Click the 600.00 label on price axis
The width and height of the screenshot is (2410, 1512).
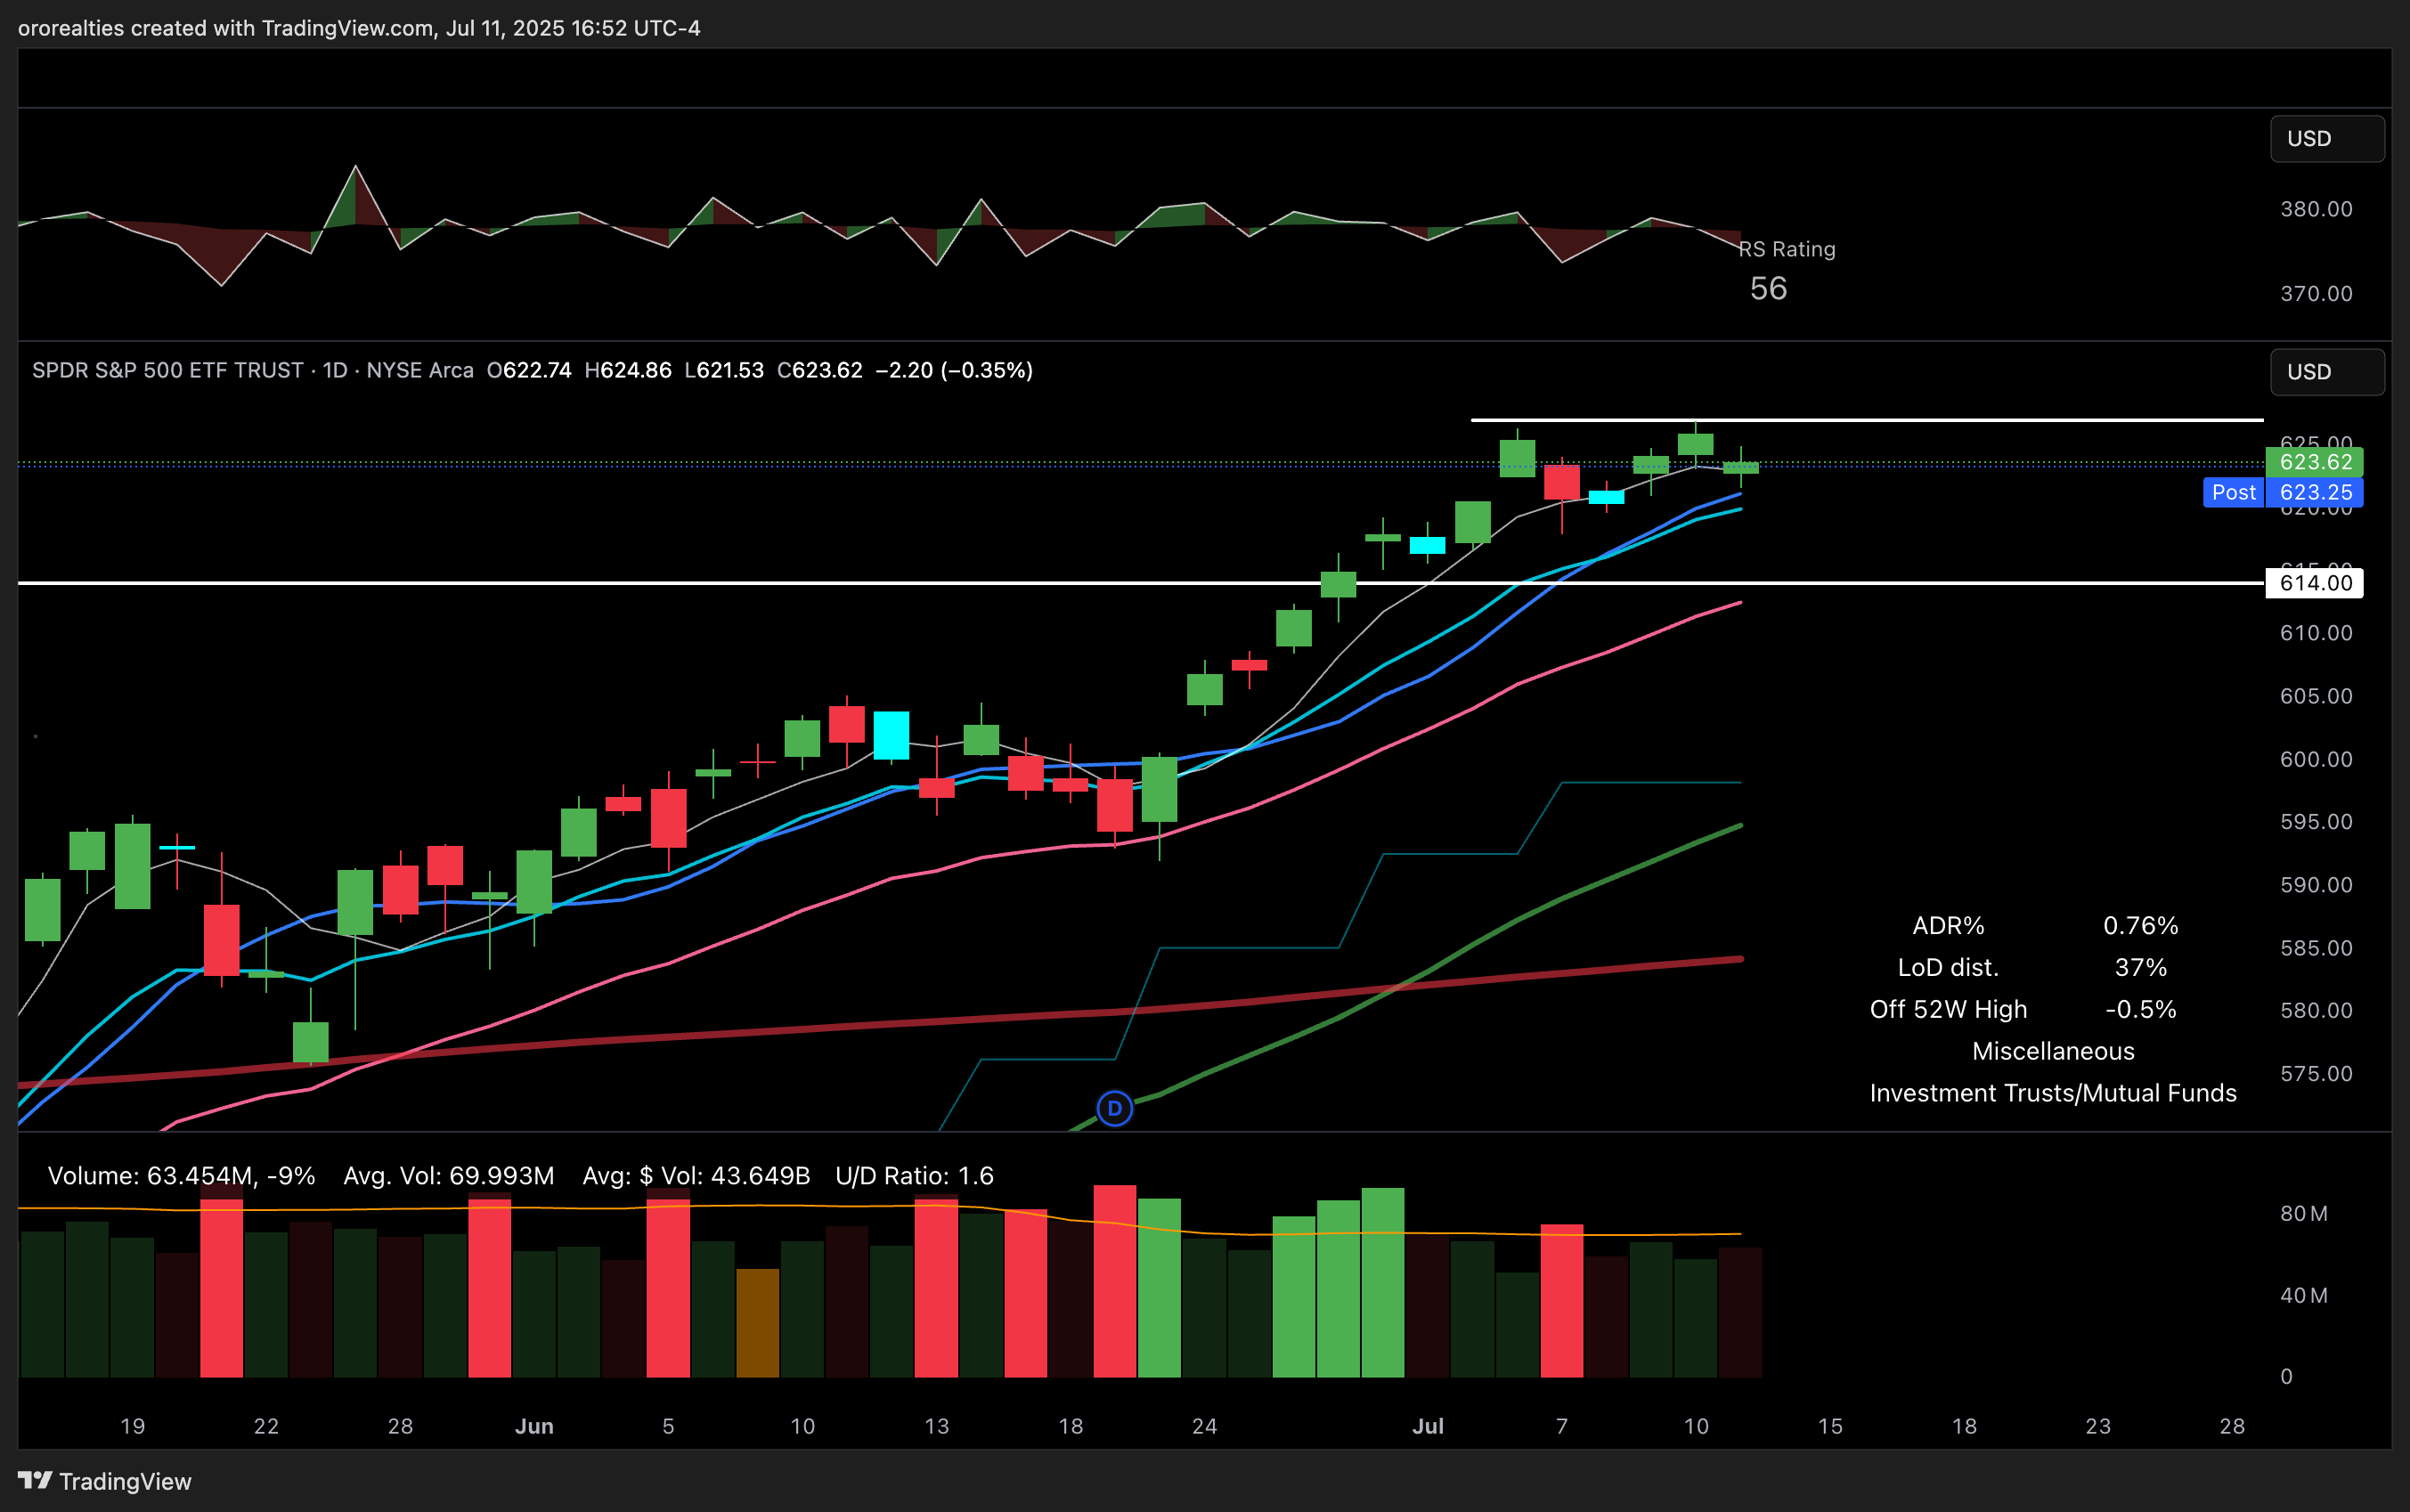[2316, 759]
